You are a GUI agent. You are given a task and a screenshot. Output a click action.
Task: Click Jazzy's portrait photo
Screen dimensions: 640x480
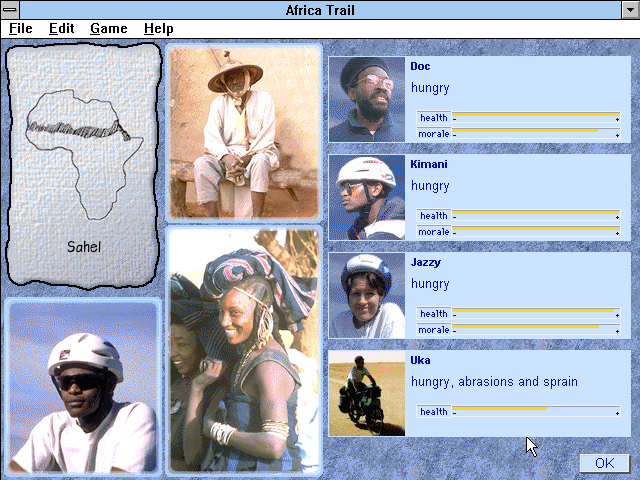(367, 295)
